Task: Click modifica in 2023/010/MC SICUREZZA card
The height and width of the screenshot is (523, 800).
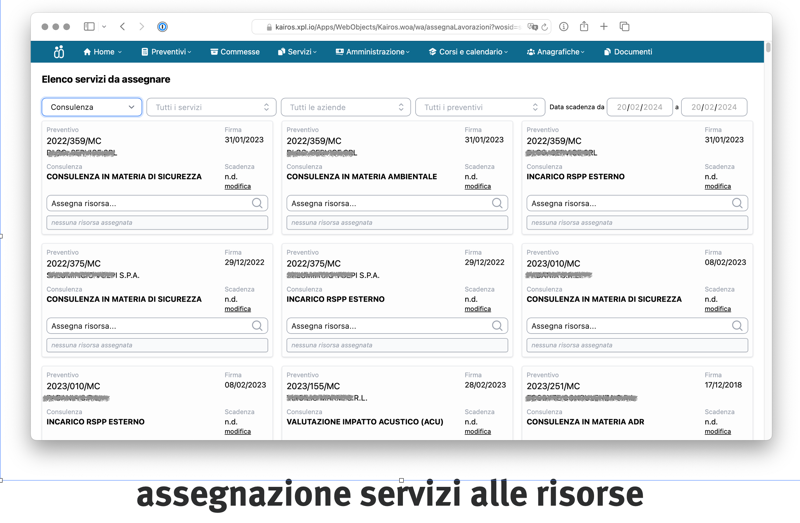Action: pyautogui.click(x=718, y=309)
